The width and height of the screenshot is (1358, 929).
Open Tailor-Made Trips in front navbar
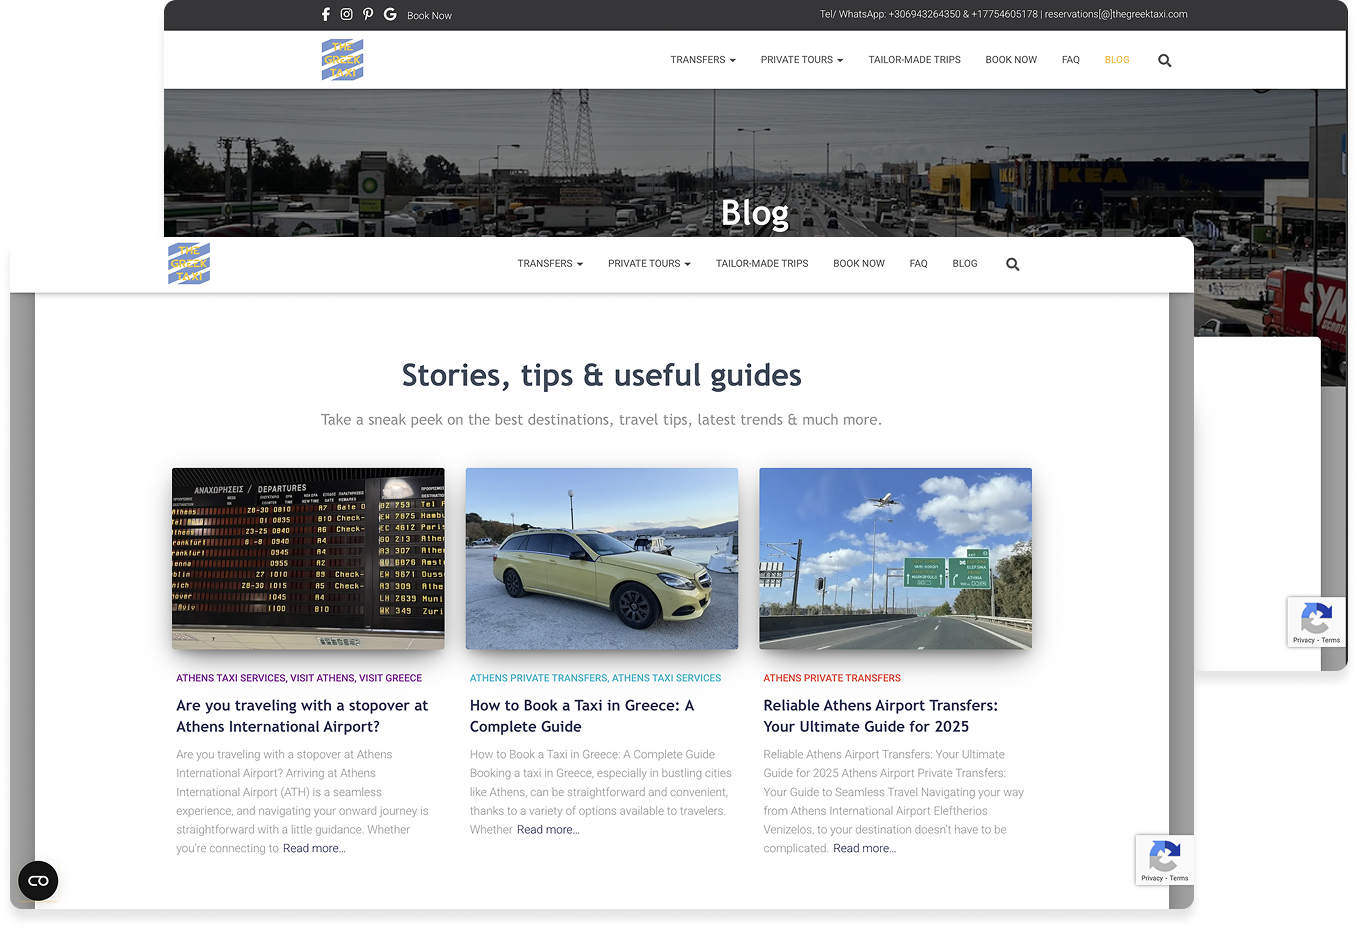761,264
